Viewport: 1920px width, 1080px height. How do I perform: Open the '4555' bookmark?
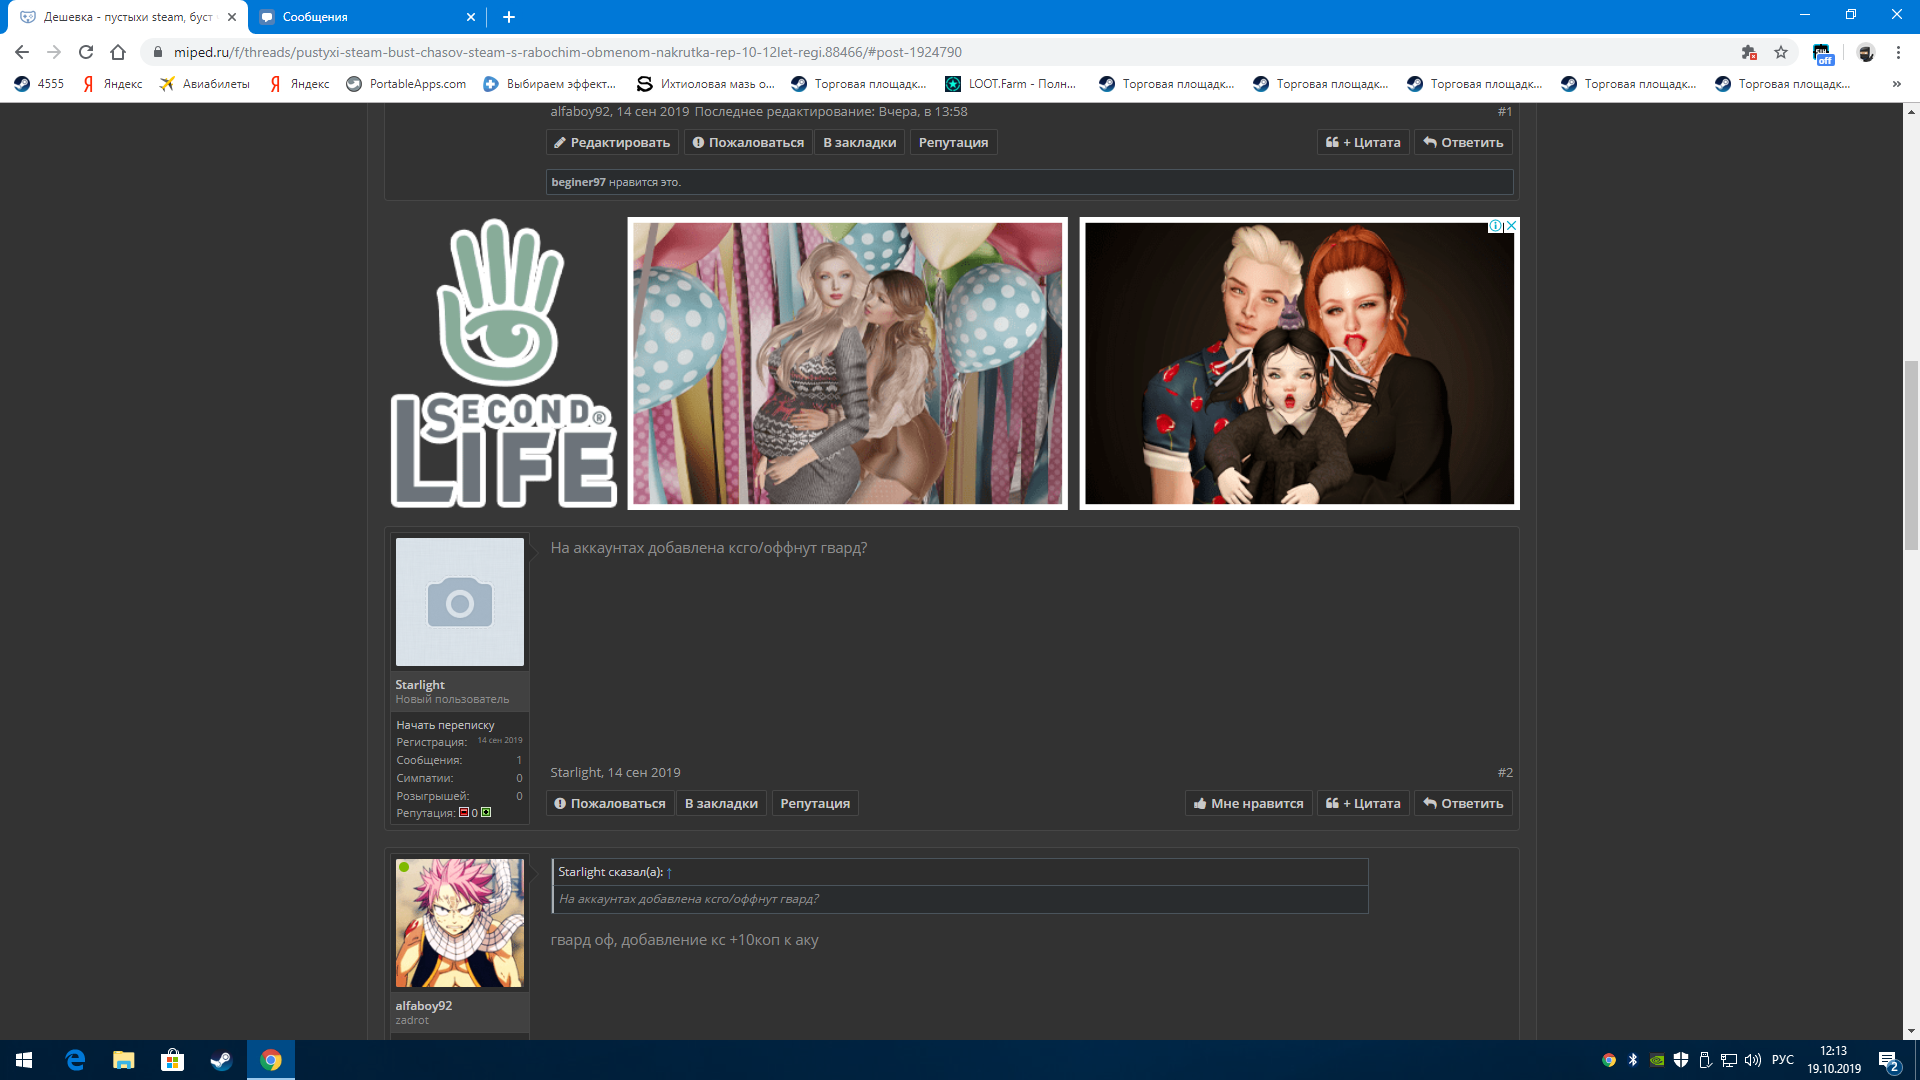(x=39, y=84)
